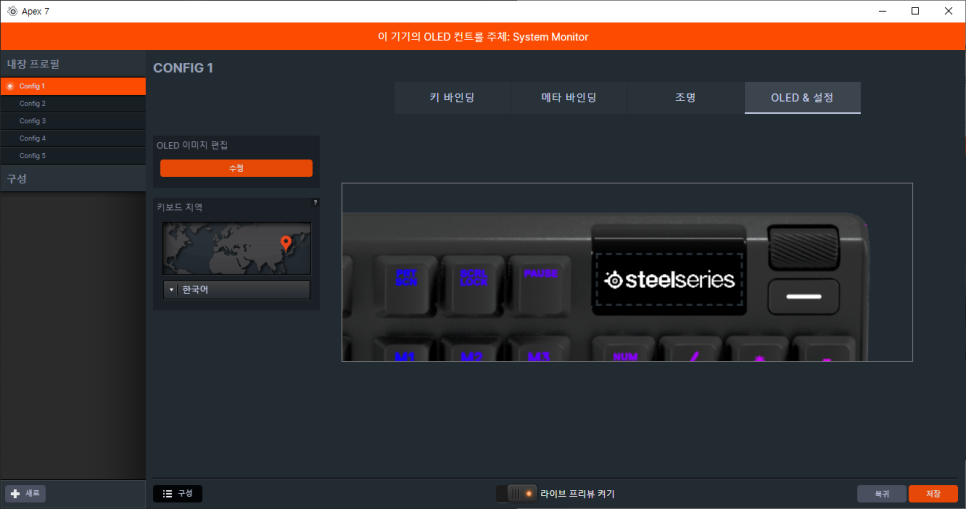Toggle the 라이브 프리뷰 켜기 switch

coord(516,494)
